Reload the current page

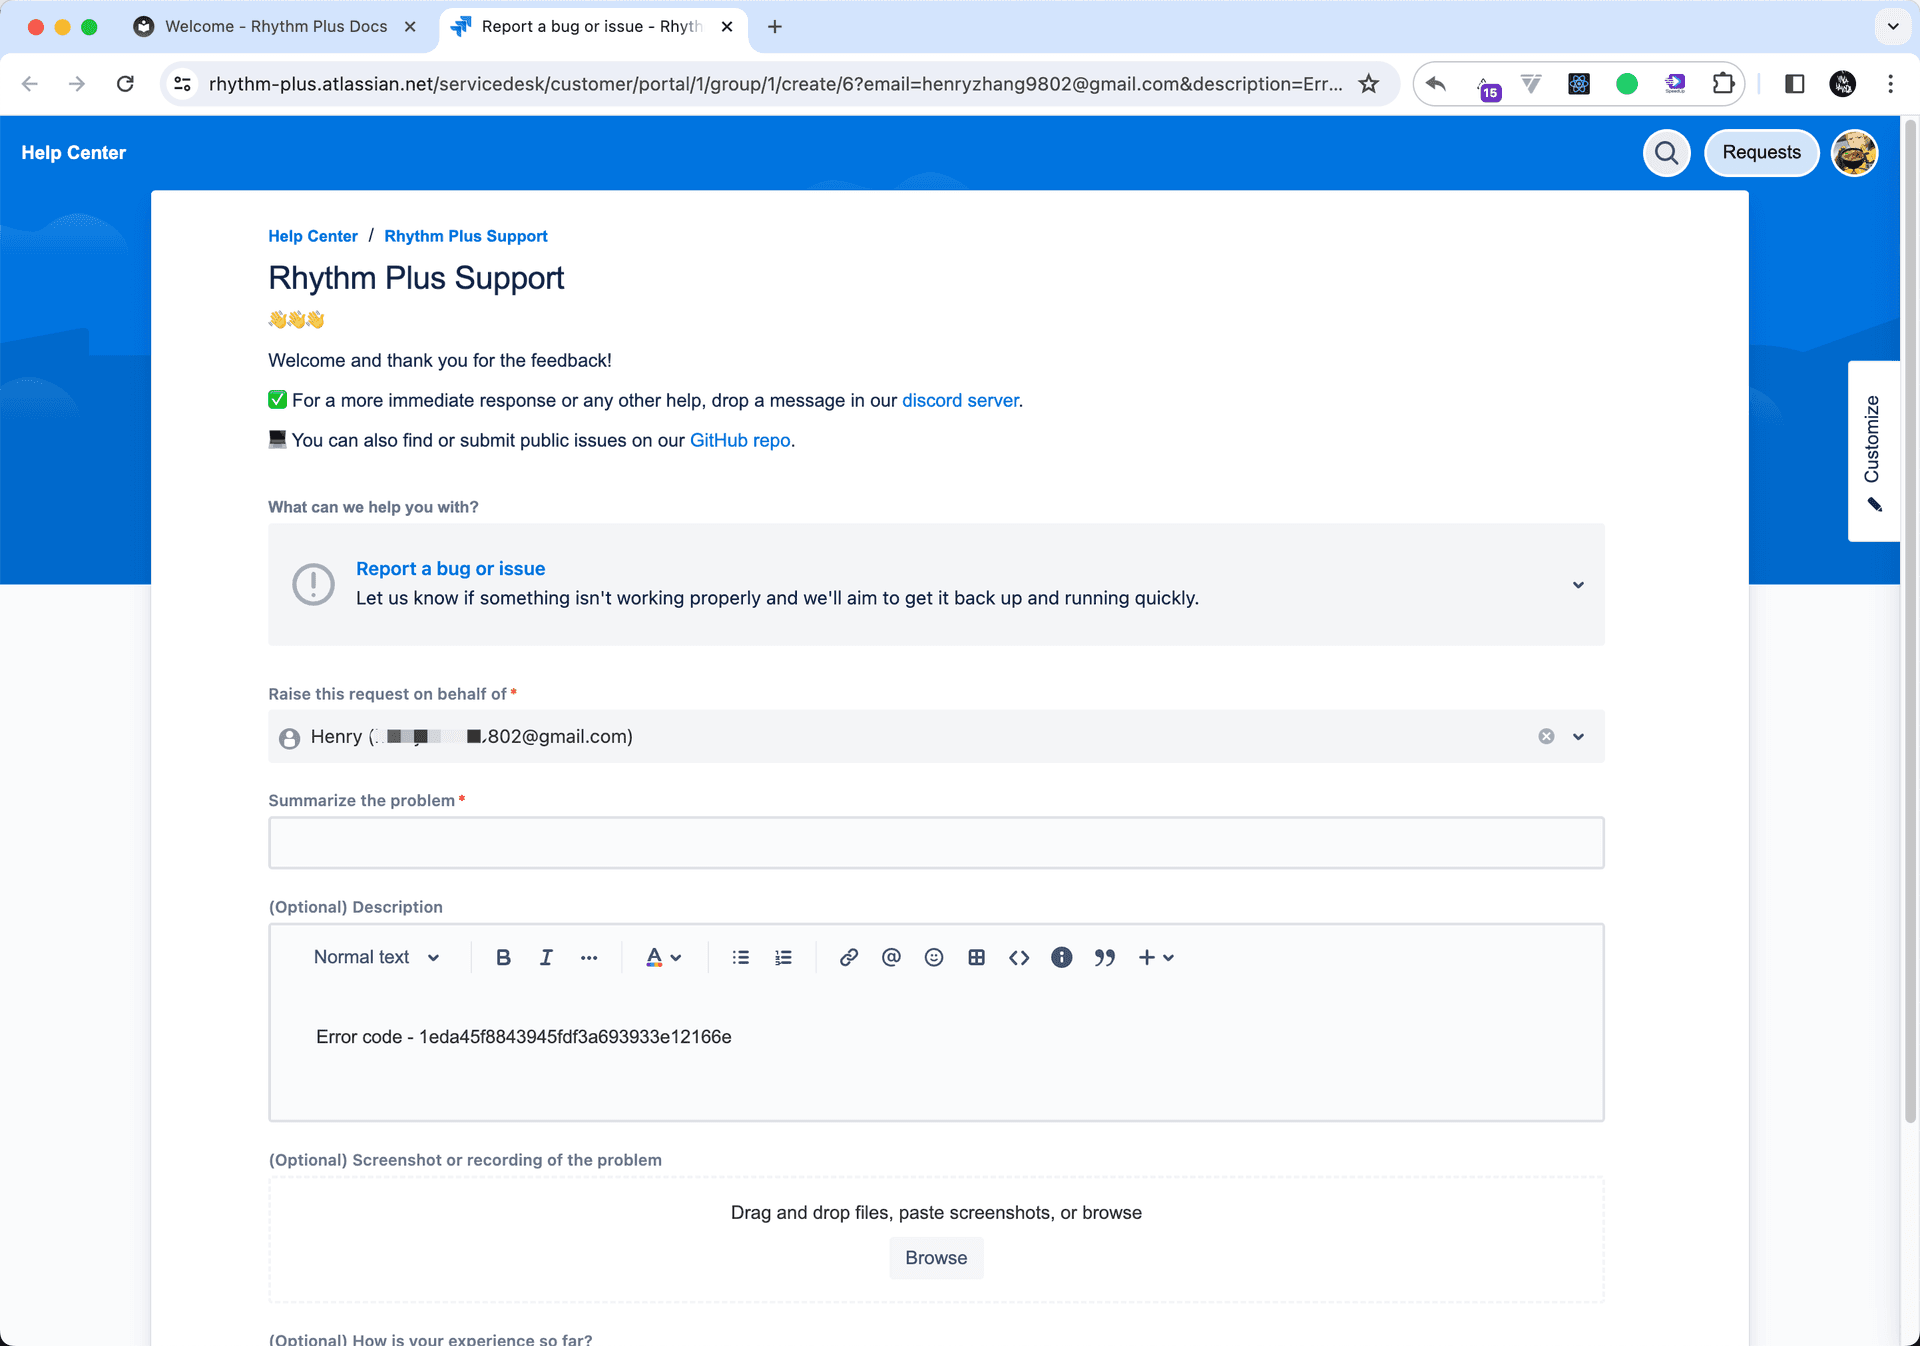[125, 84]
